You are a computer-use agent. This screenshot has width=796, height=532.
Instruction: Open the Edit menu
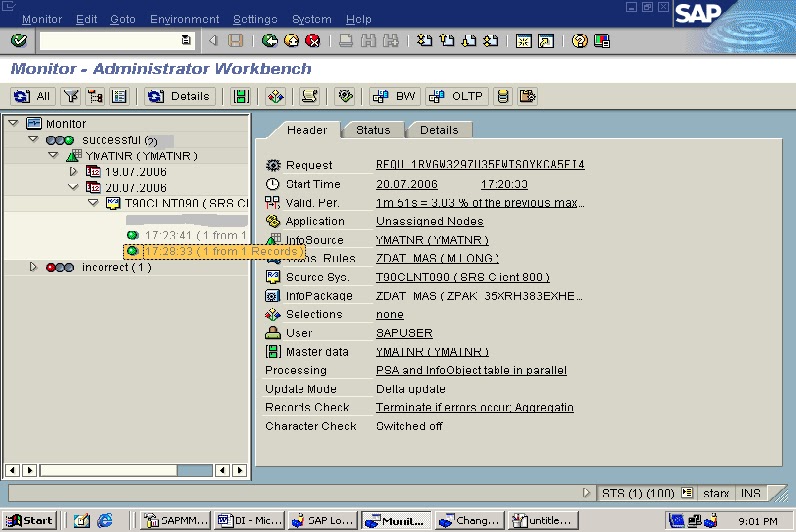pyautogui.click(x=86, y=19)
